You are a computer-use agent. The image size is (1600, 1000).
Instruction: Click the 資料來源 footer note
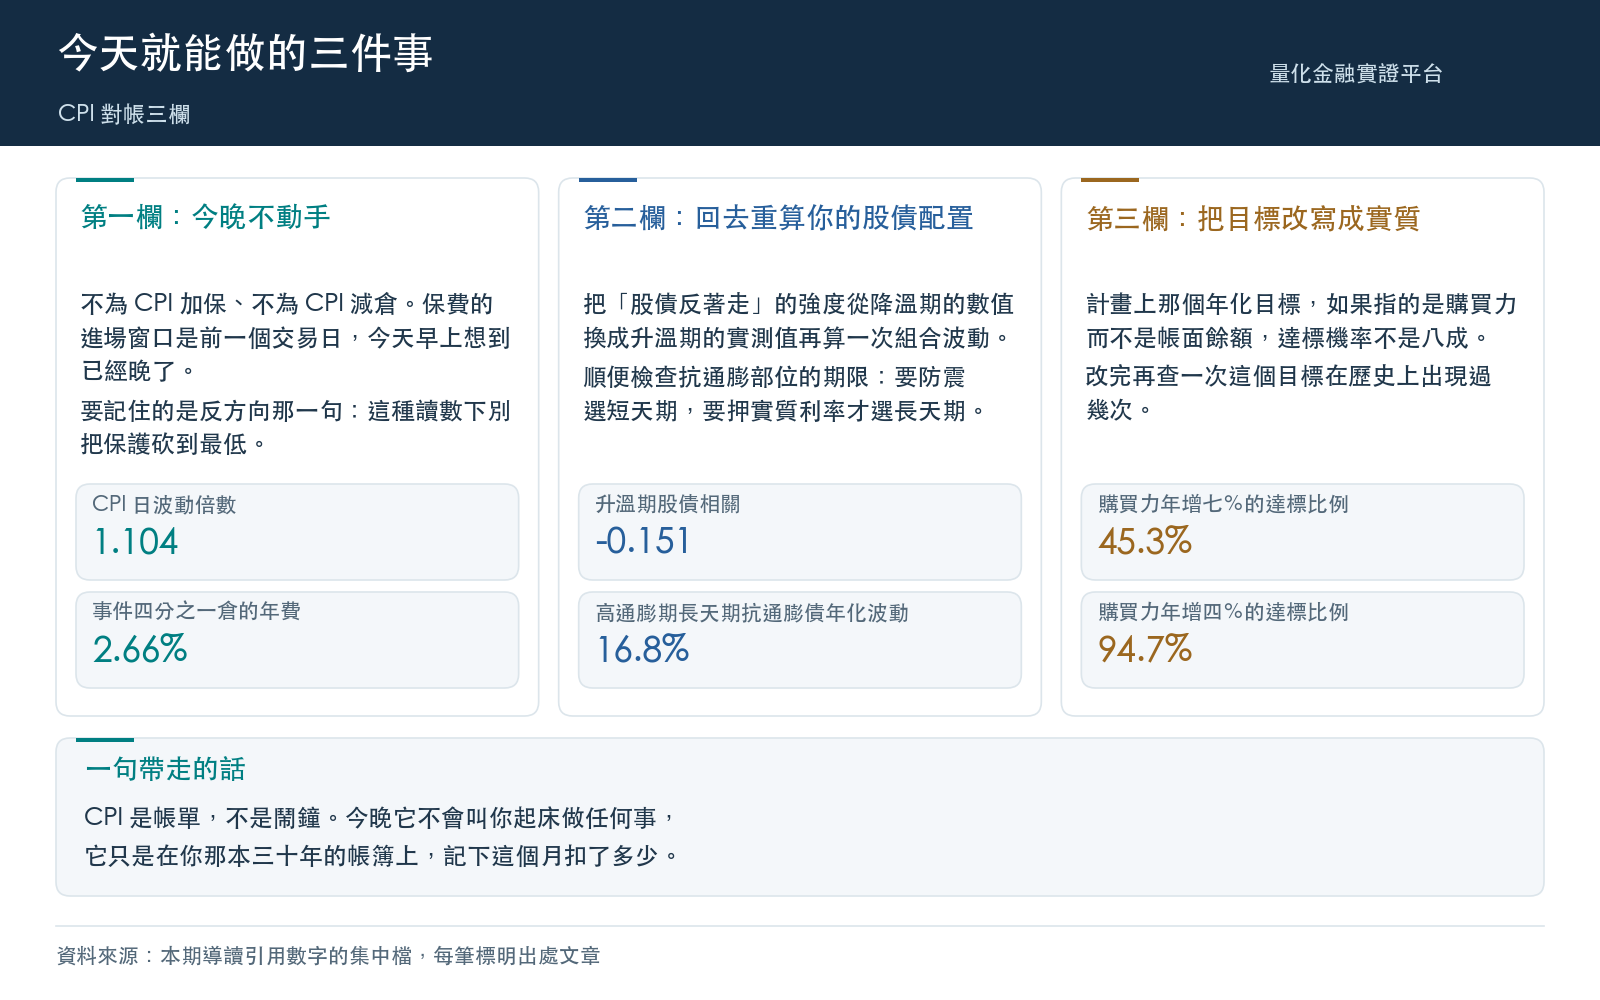[x=328, y=956]
